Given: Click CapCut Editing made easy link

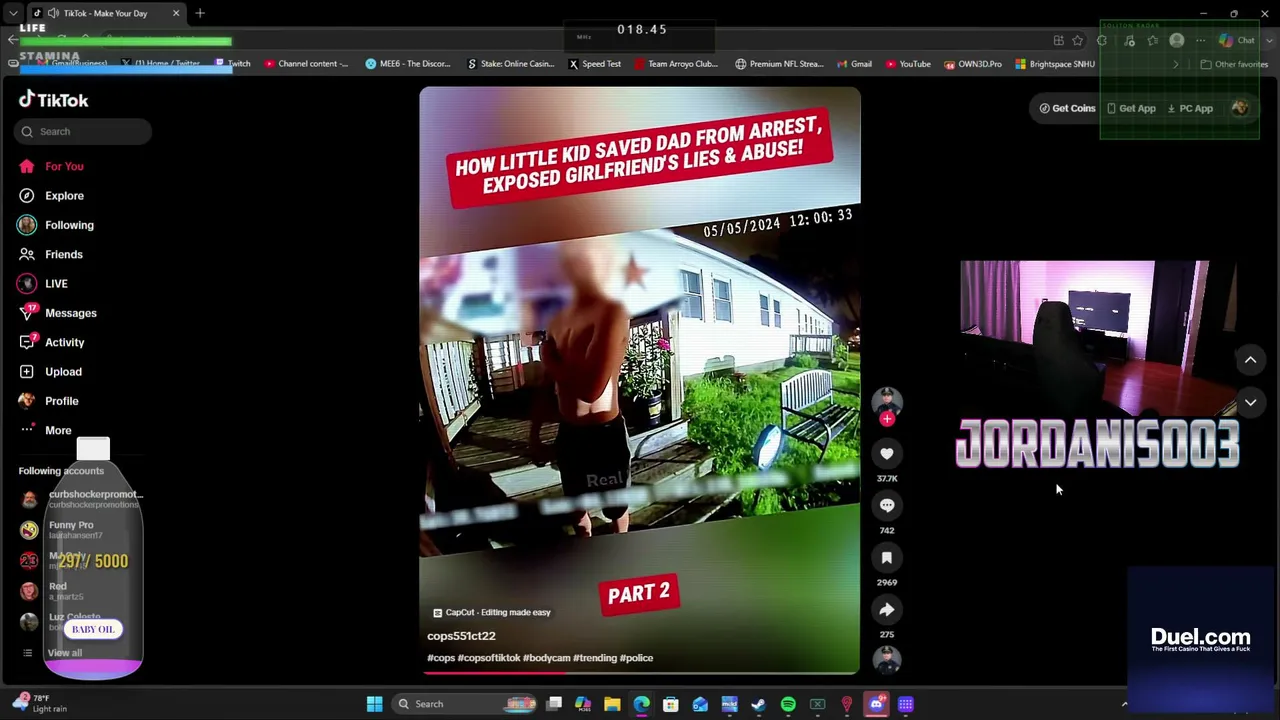Looking at the screenshot, I should (x=491, y=612).
